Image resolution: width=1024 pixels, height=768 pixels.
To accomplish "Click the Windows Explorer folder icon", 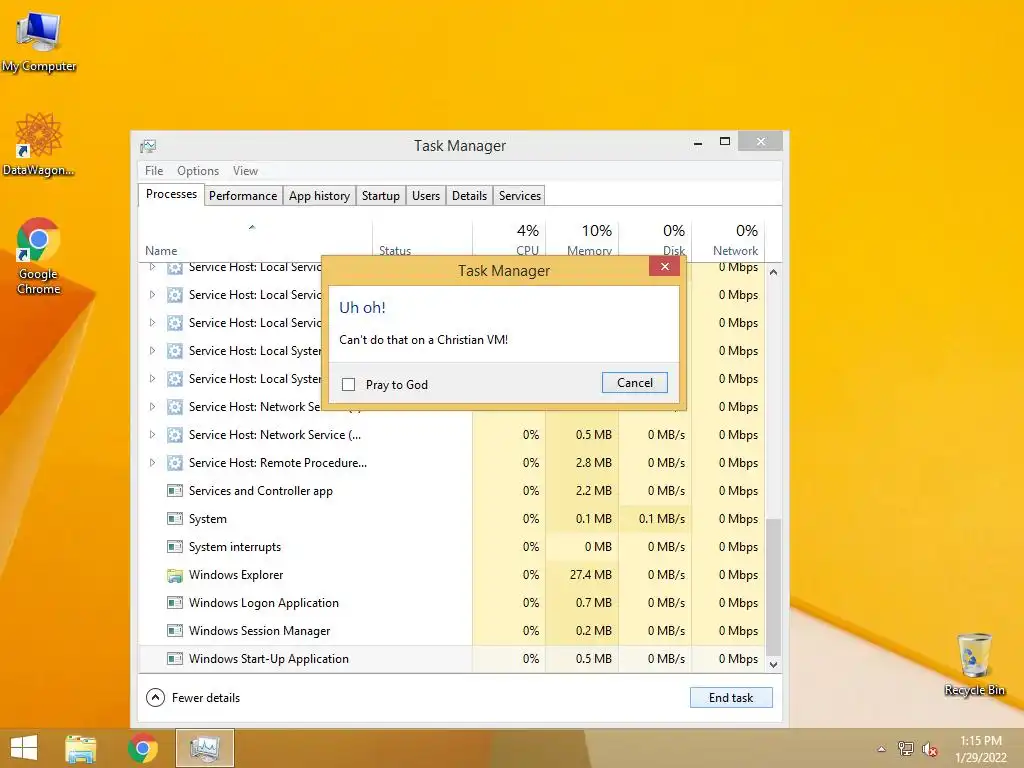I will [174, 575].
